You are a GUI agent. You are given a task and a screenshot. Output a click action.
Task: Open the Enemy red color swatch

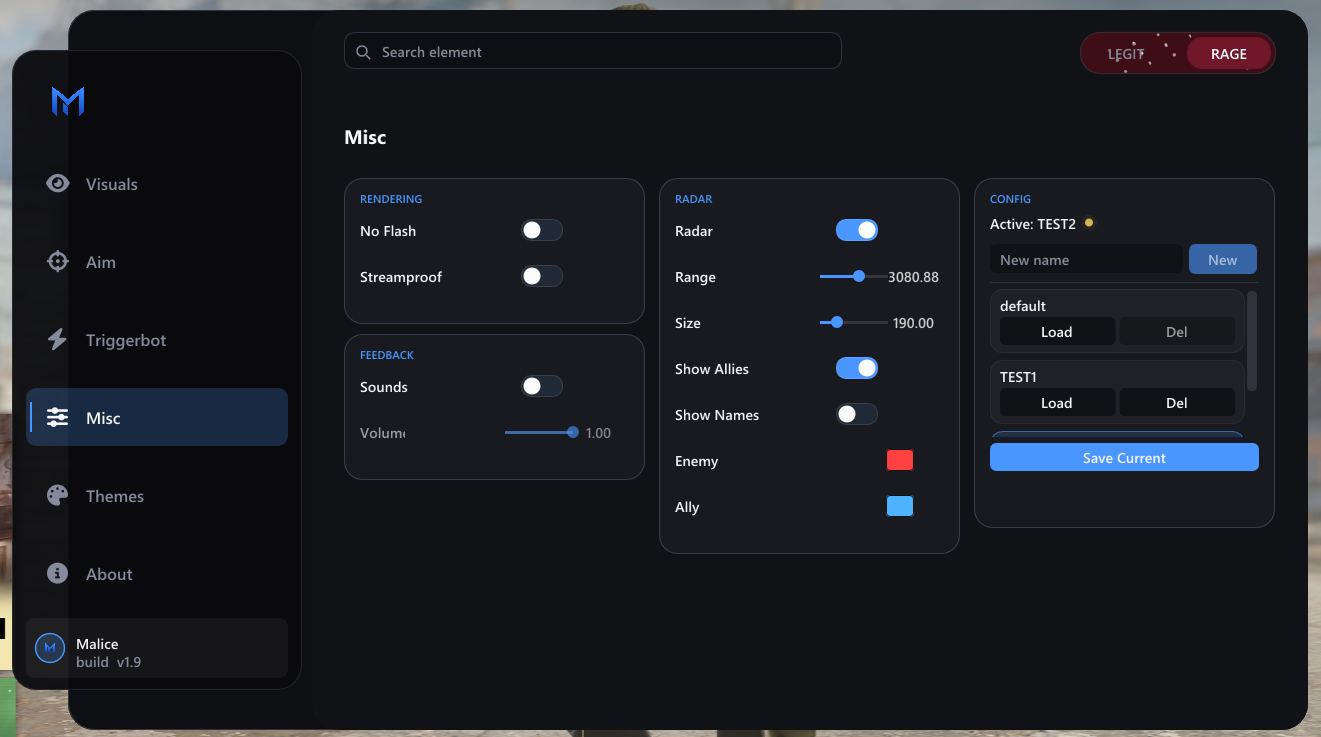point(900,460)
